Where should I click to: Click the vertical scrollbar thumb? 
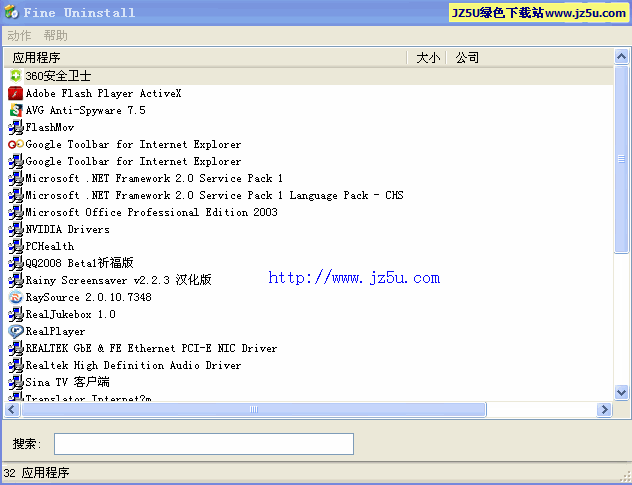621,159
